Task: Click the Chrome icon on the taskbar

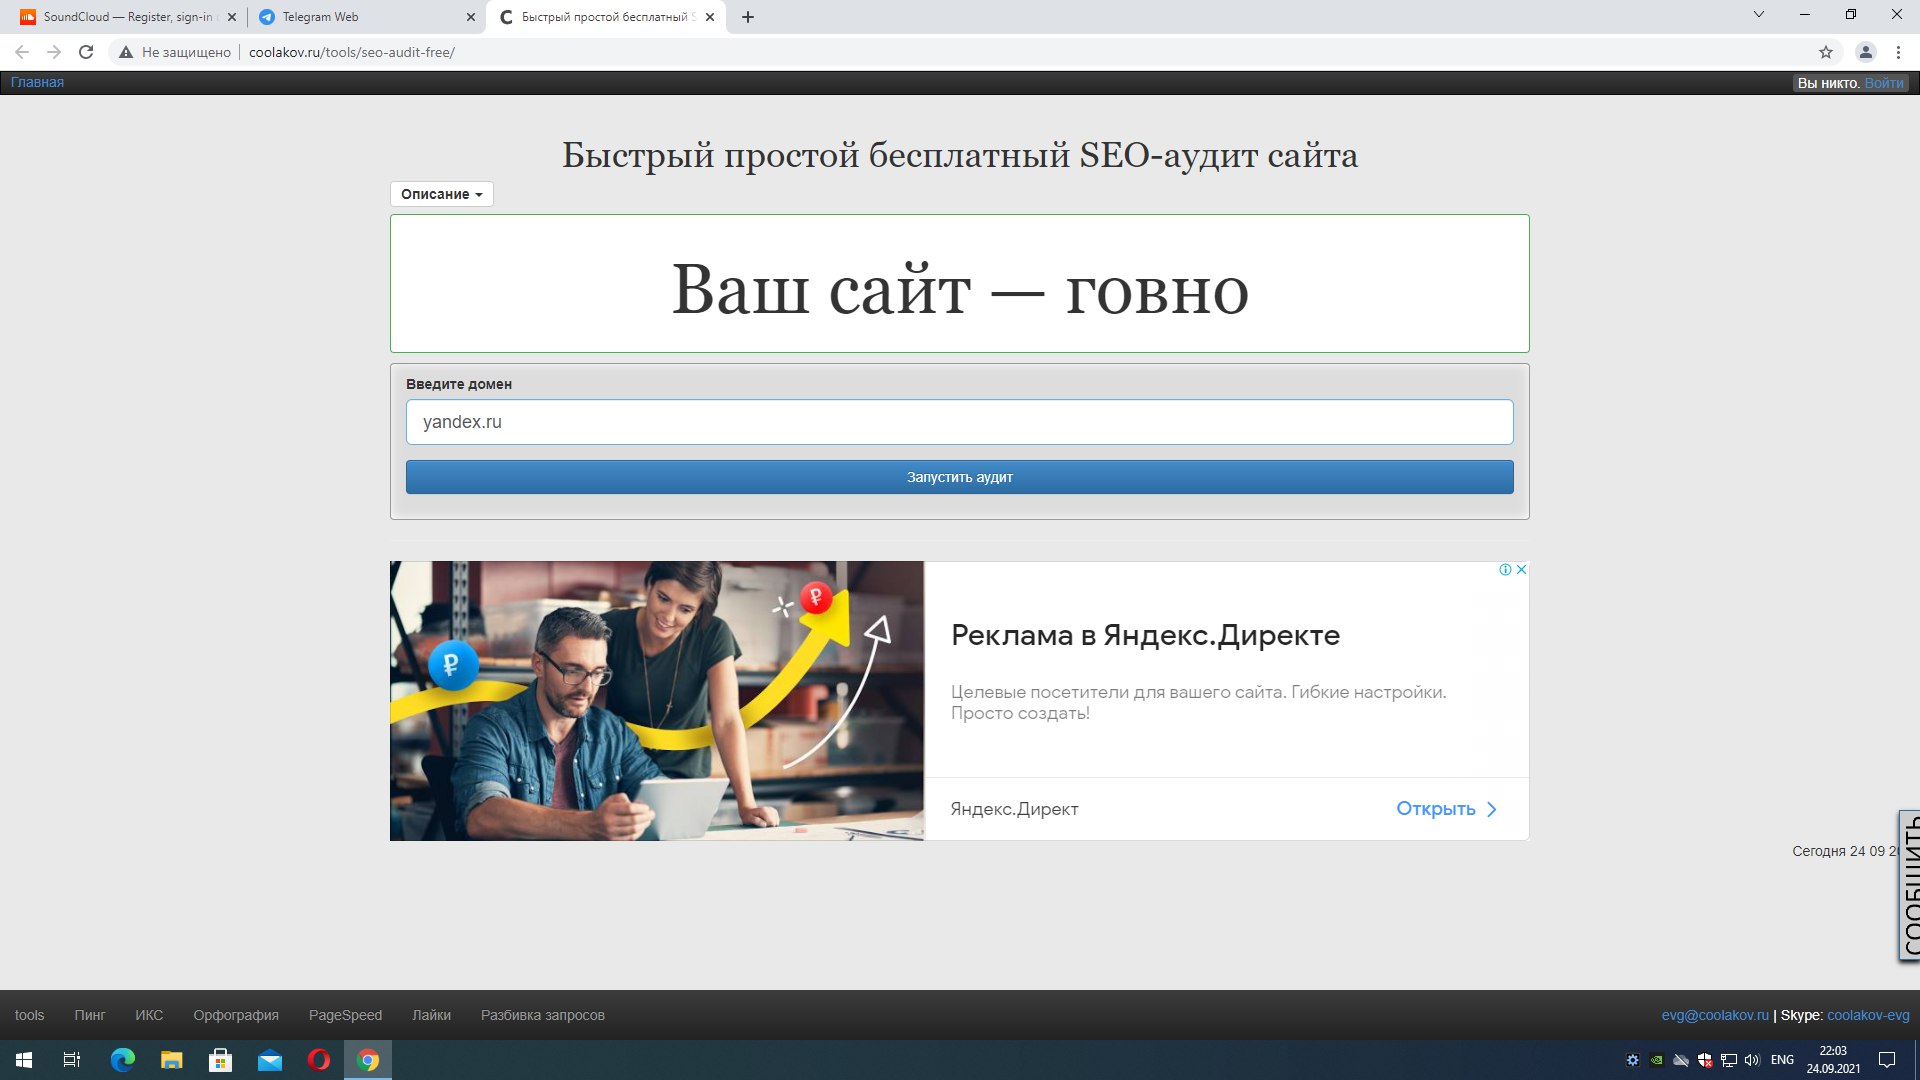Action: [368, 1060]
